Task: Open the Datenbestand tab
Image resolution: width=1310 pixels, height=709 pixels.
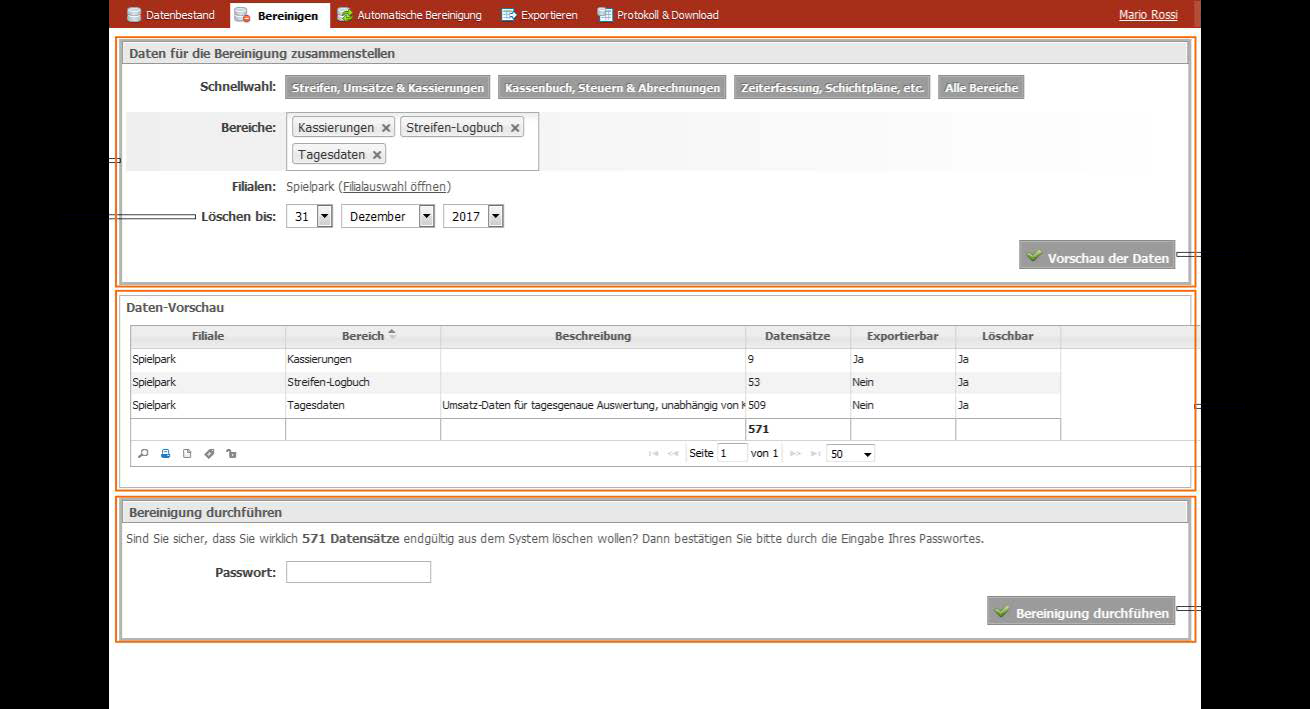Action: [x=171, y=15]
